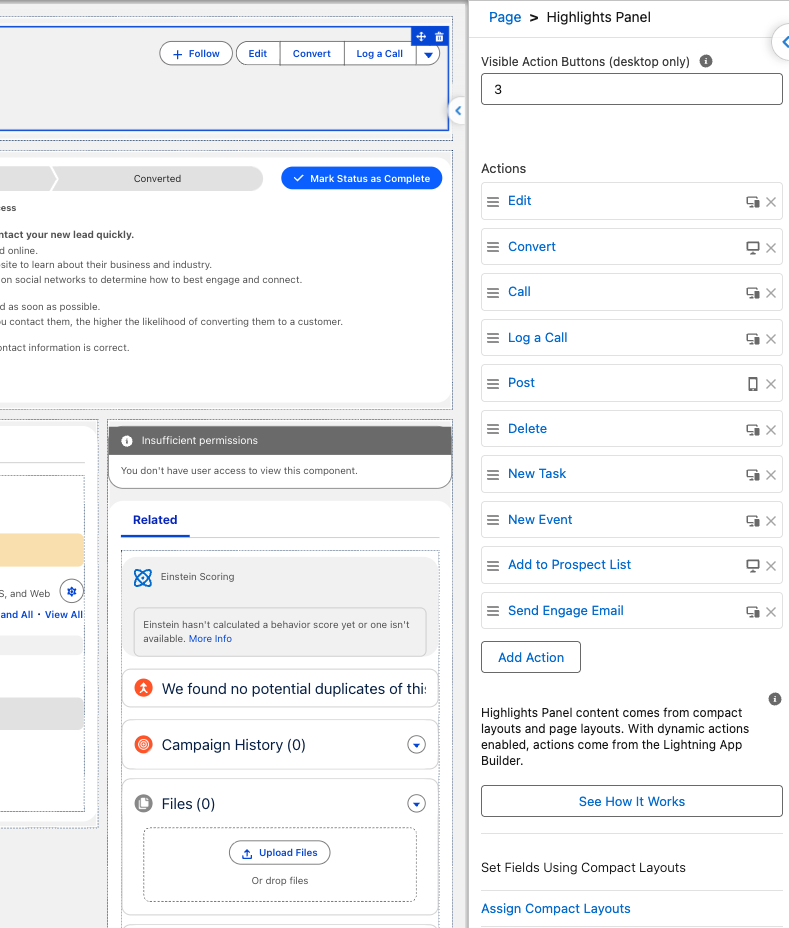
Task: Open Assign Compact Layouts link
Action: point(556,908)
